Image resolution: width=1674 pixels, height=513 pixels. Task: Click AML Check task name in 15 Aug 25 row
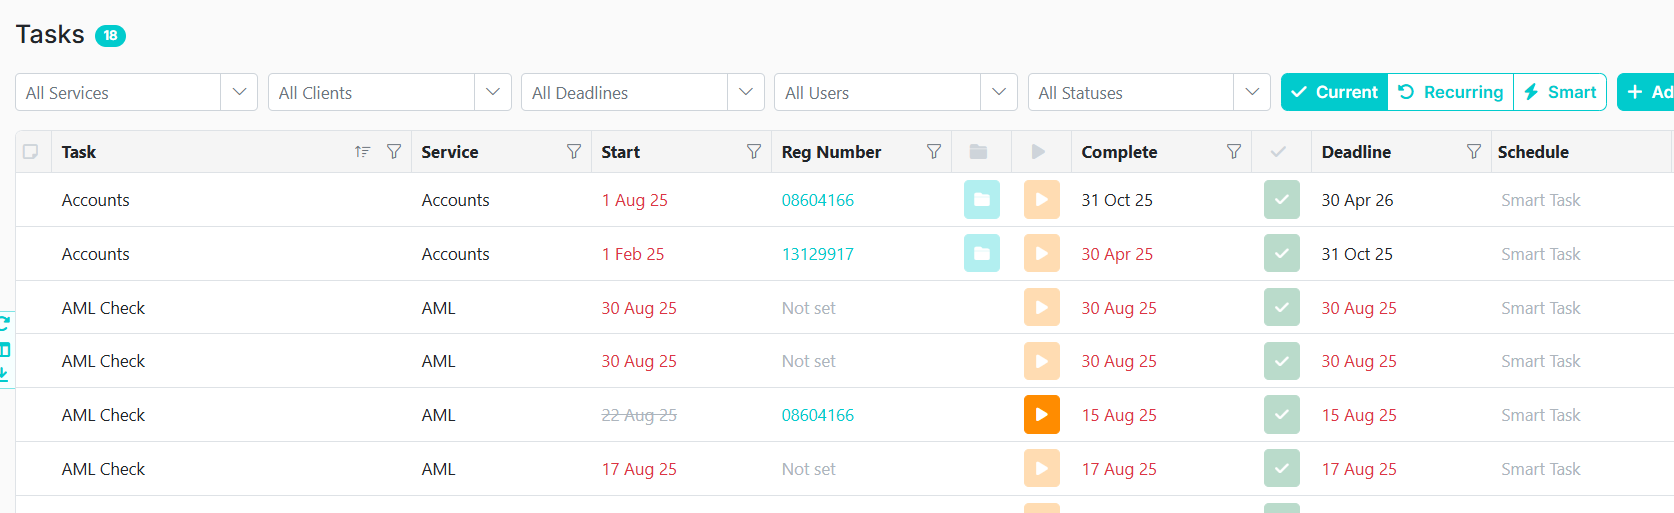click(x=103, y=415)
